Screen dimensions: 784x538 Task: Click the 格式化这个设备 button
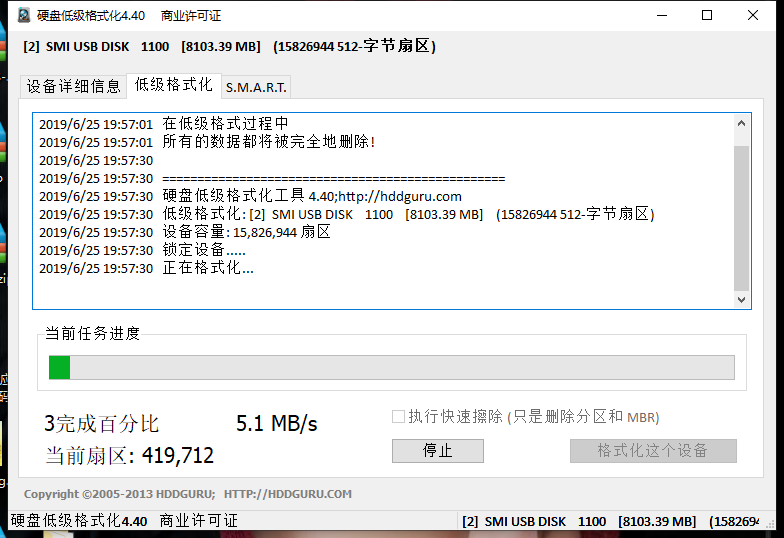point(652,450)
